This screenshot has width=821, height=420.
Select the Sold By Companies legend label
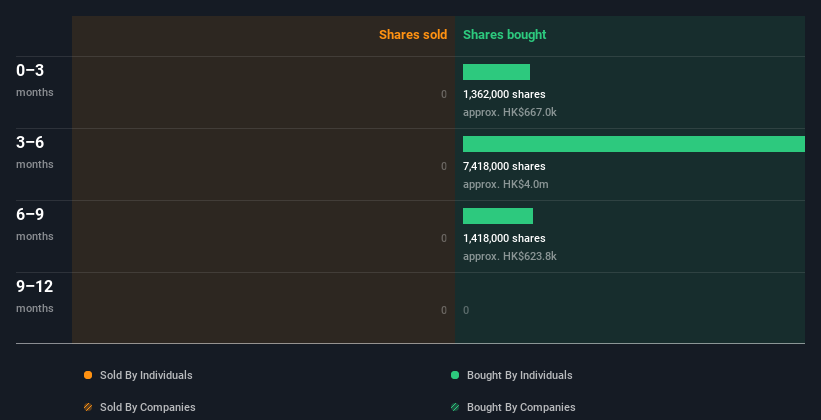coord(148,407)
